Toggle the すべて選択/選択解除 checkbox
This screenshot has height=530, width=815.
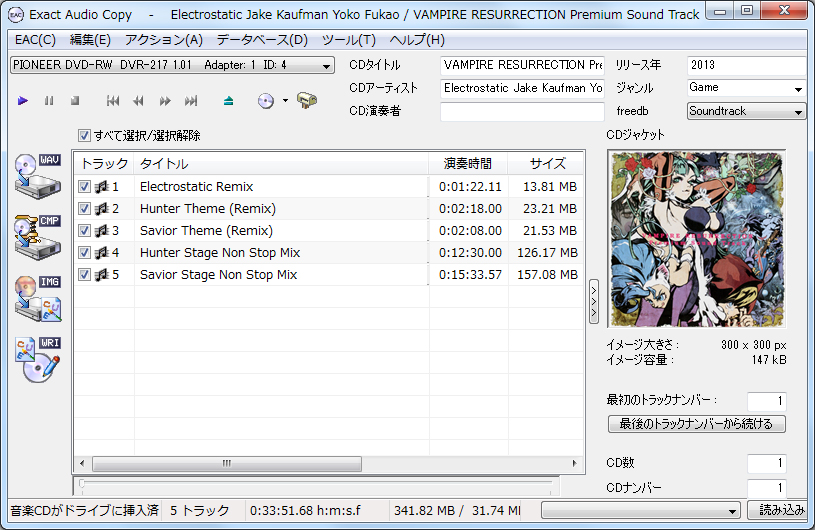tap(84, 136)
